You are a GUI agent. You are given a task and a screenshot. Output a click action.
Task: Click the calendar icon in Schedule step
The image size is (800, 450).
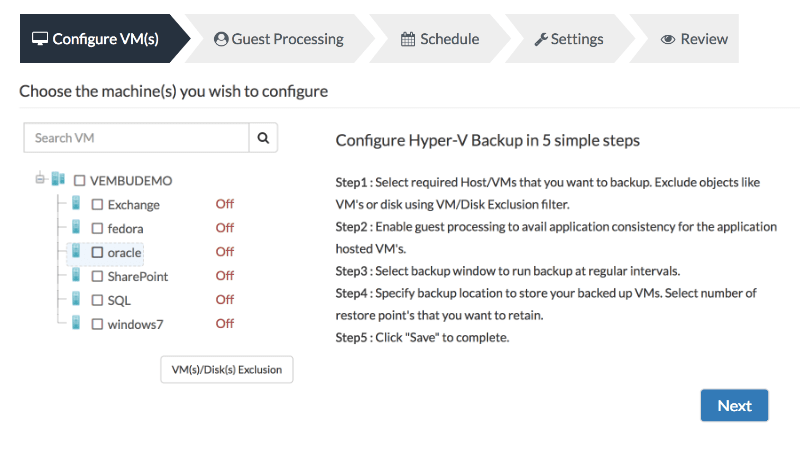click(x=408, y=39)
